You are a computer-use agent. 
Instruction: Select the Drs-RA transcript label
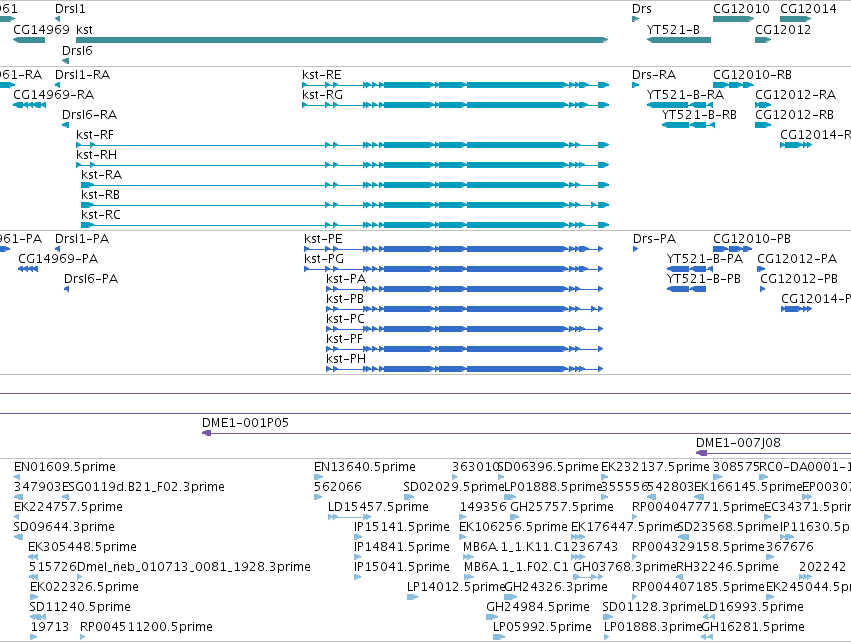click(x=654, y=74)
